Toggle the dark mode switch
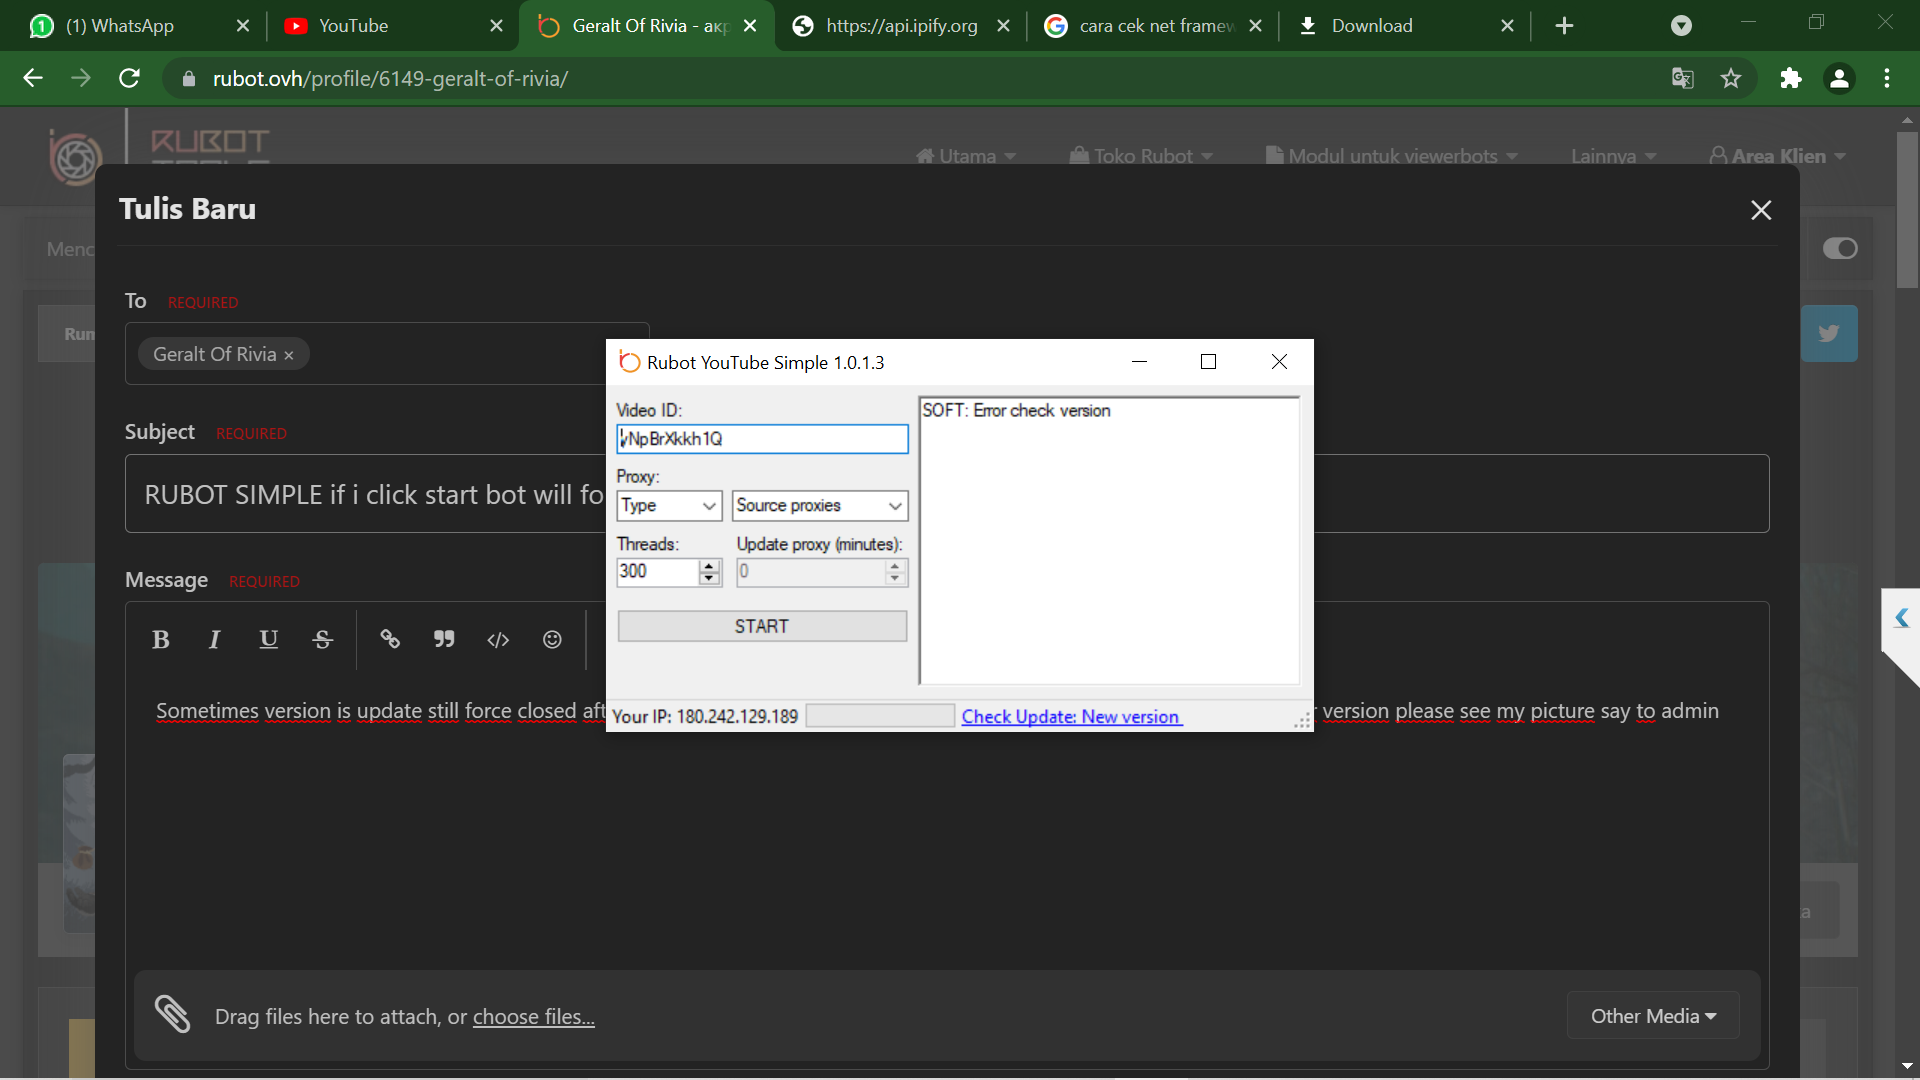Image resolution: width=1920 pixels, height=1080 pixels. (1839, 248)
